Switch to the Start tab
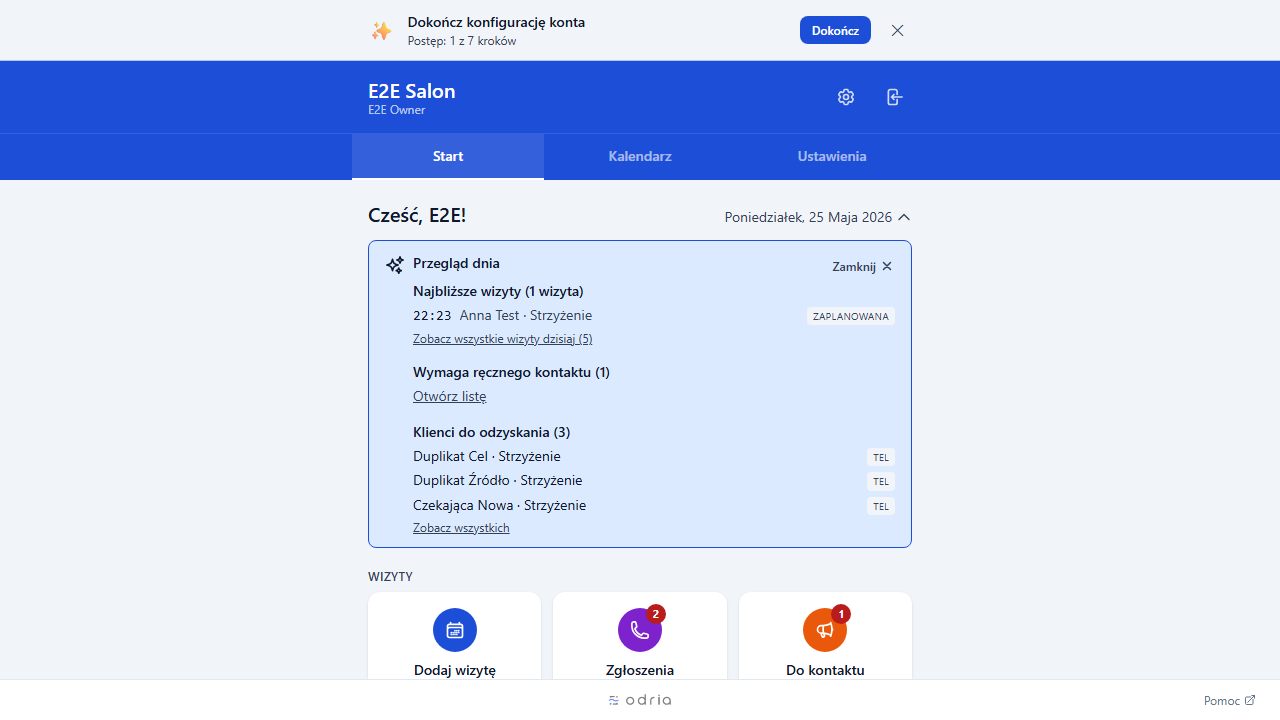This screenshot has height=720, width=1280. tap(448, 156)
